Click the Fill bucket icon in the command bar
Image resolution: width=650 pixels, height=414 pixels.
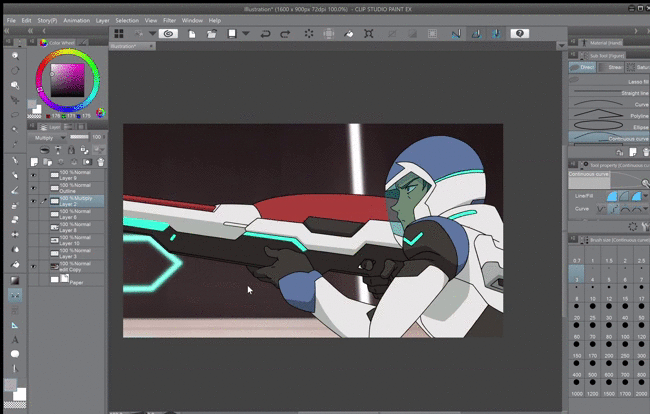[349, 34]
